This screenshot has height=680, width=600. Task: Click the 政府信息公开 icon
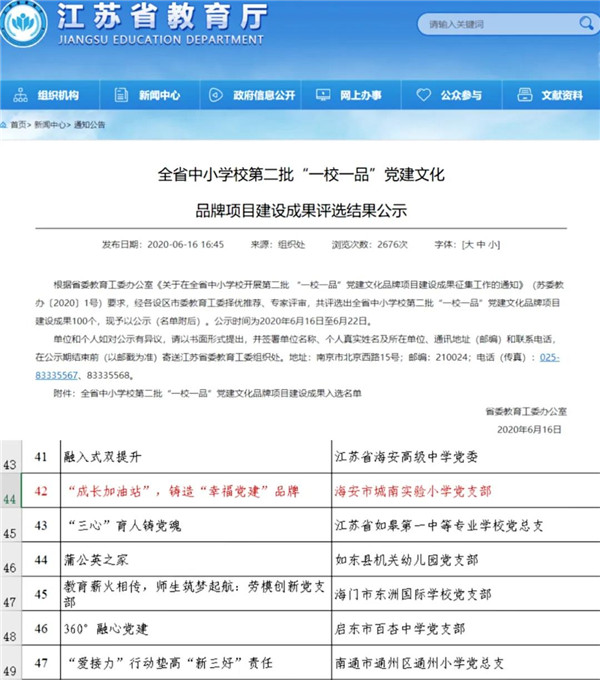pos(214,96)
